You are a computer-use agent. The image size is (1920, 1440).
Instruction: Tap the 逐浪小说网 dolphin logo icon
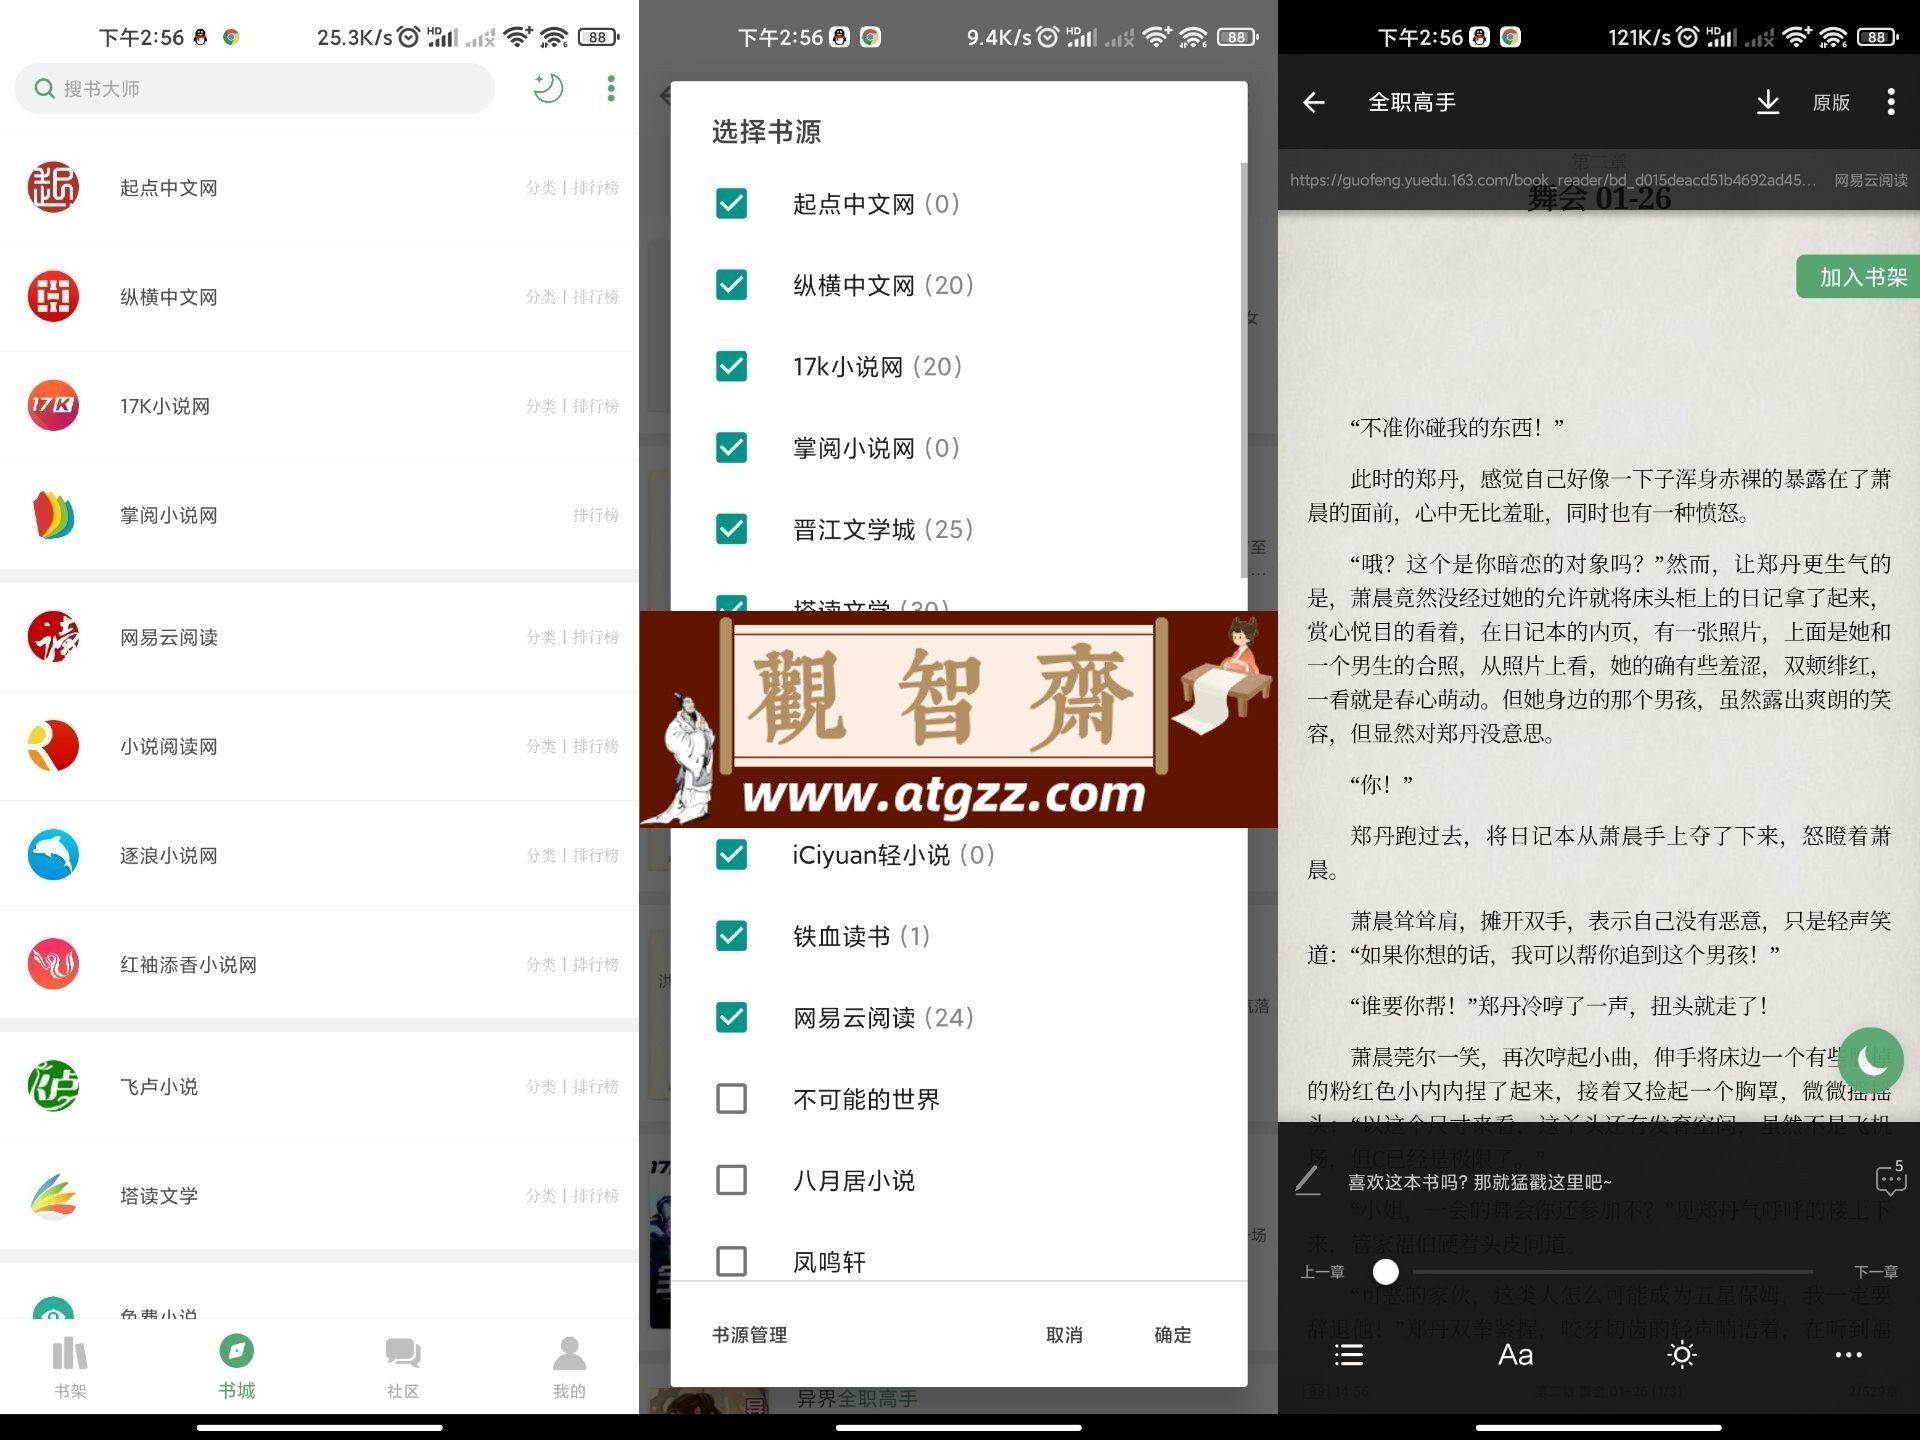[53, 855]
